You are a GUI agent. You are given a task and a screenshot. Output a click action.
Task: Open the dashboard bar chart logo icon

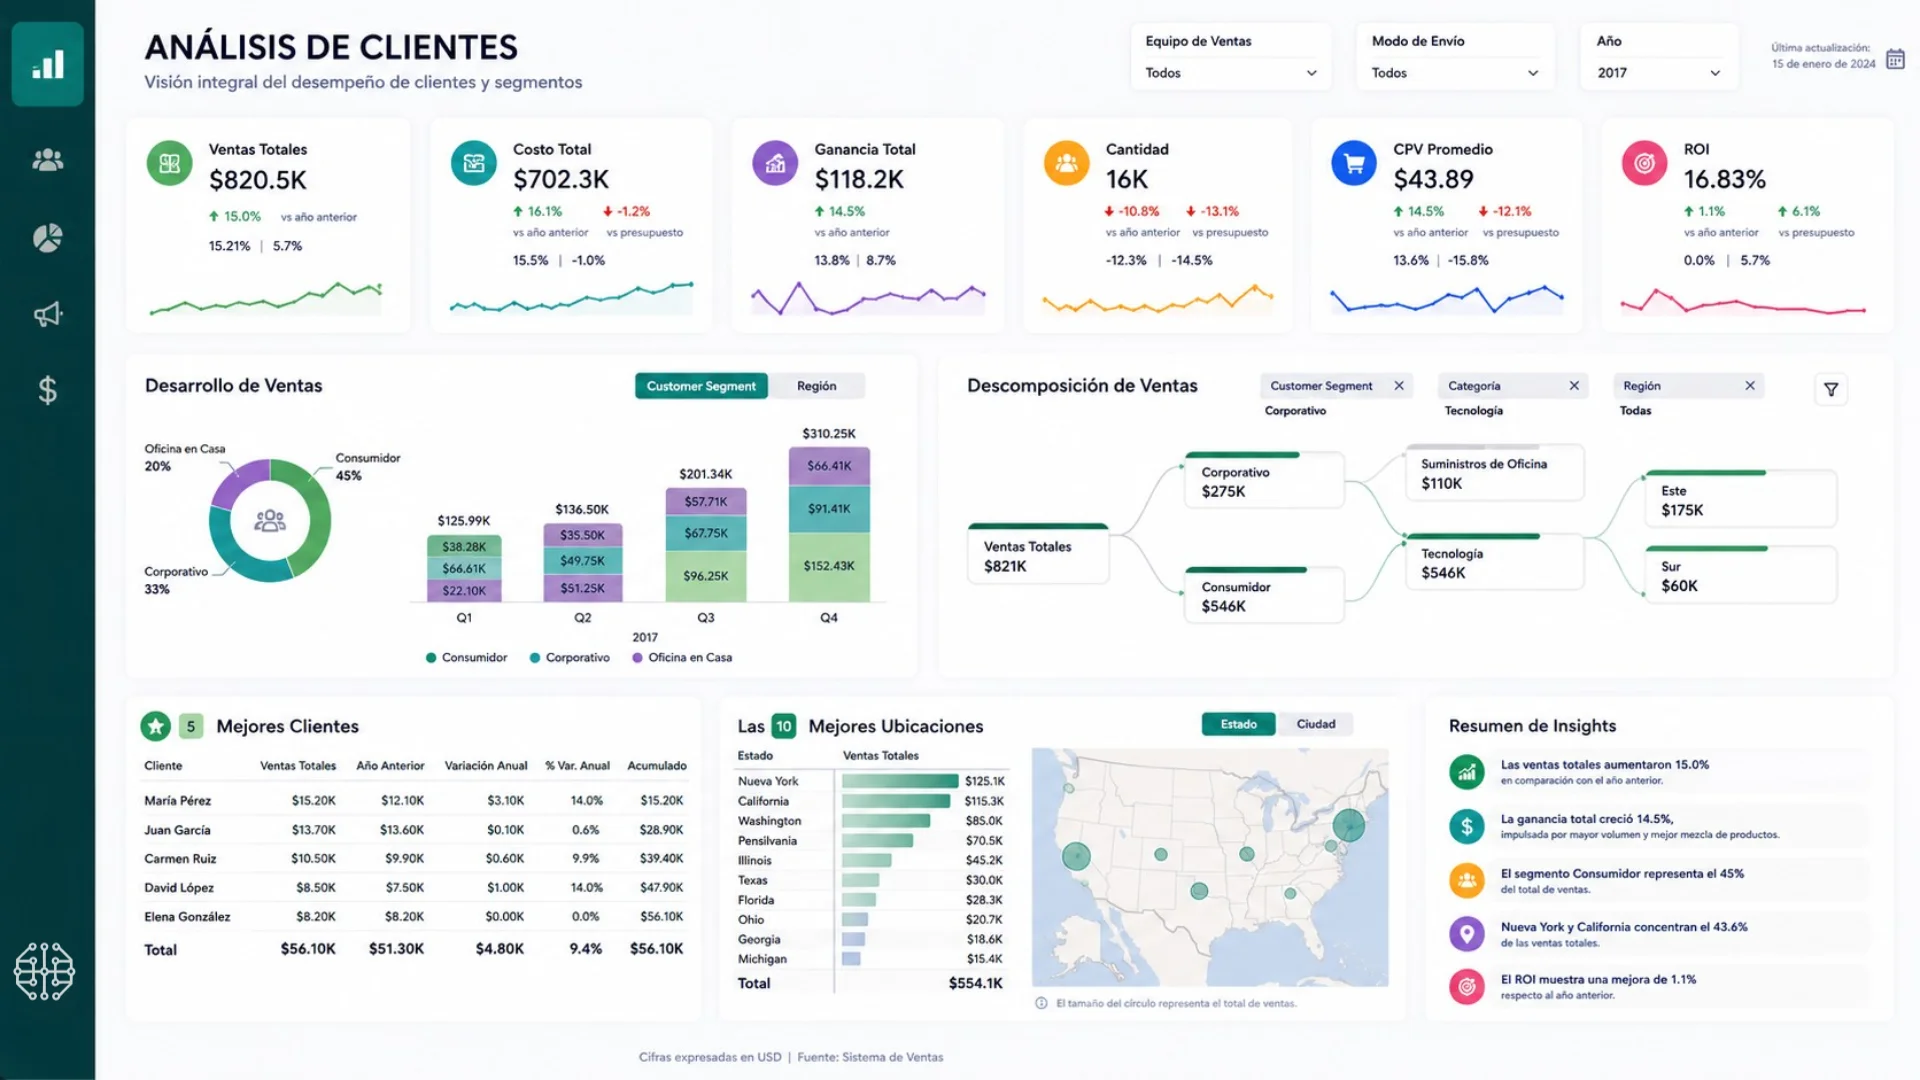47,64
